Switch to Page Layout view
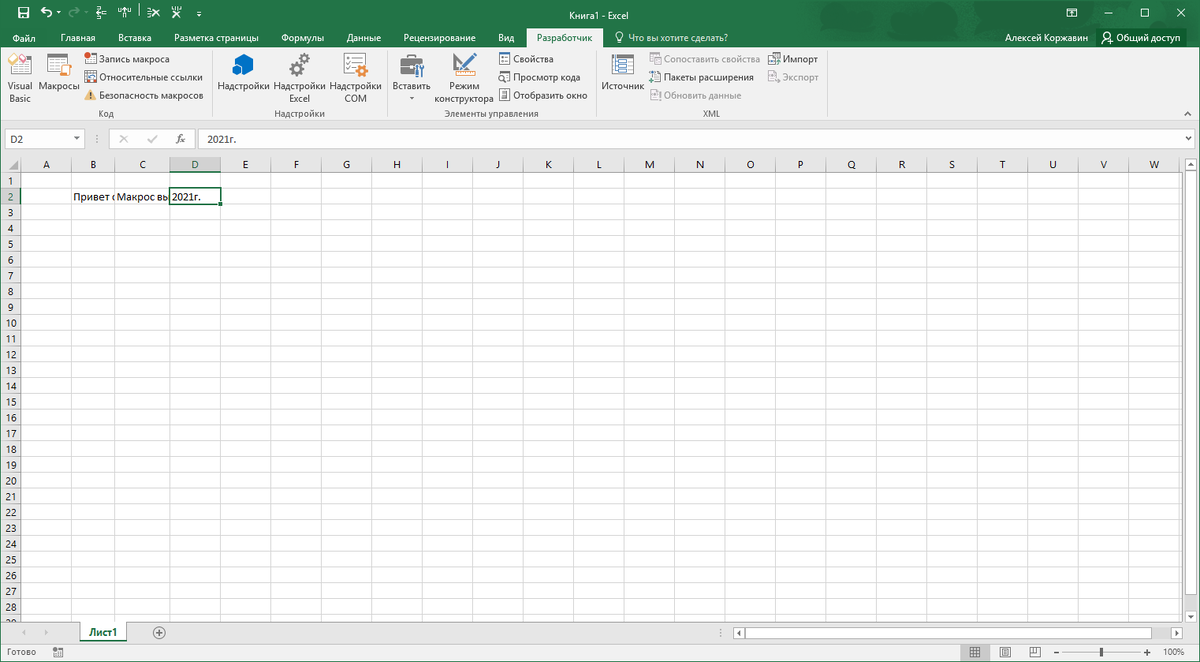 [x=1003, y=652]
